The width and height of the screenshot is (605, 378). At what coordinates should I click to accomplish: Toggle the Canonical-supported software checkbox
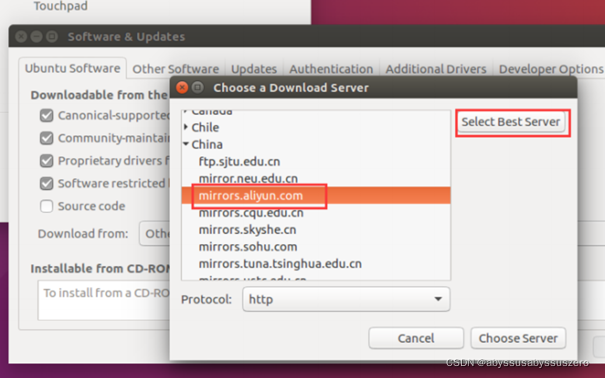(47, 115)
